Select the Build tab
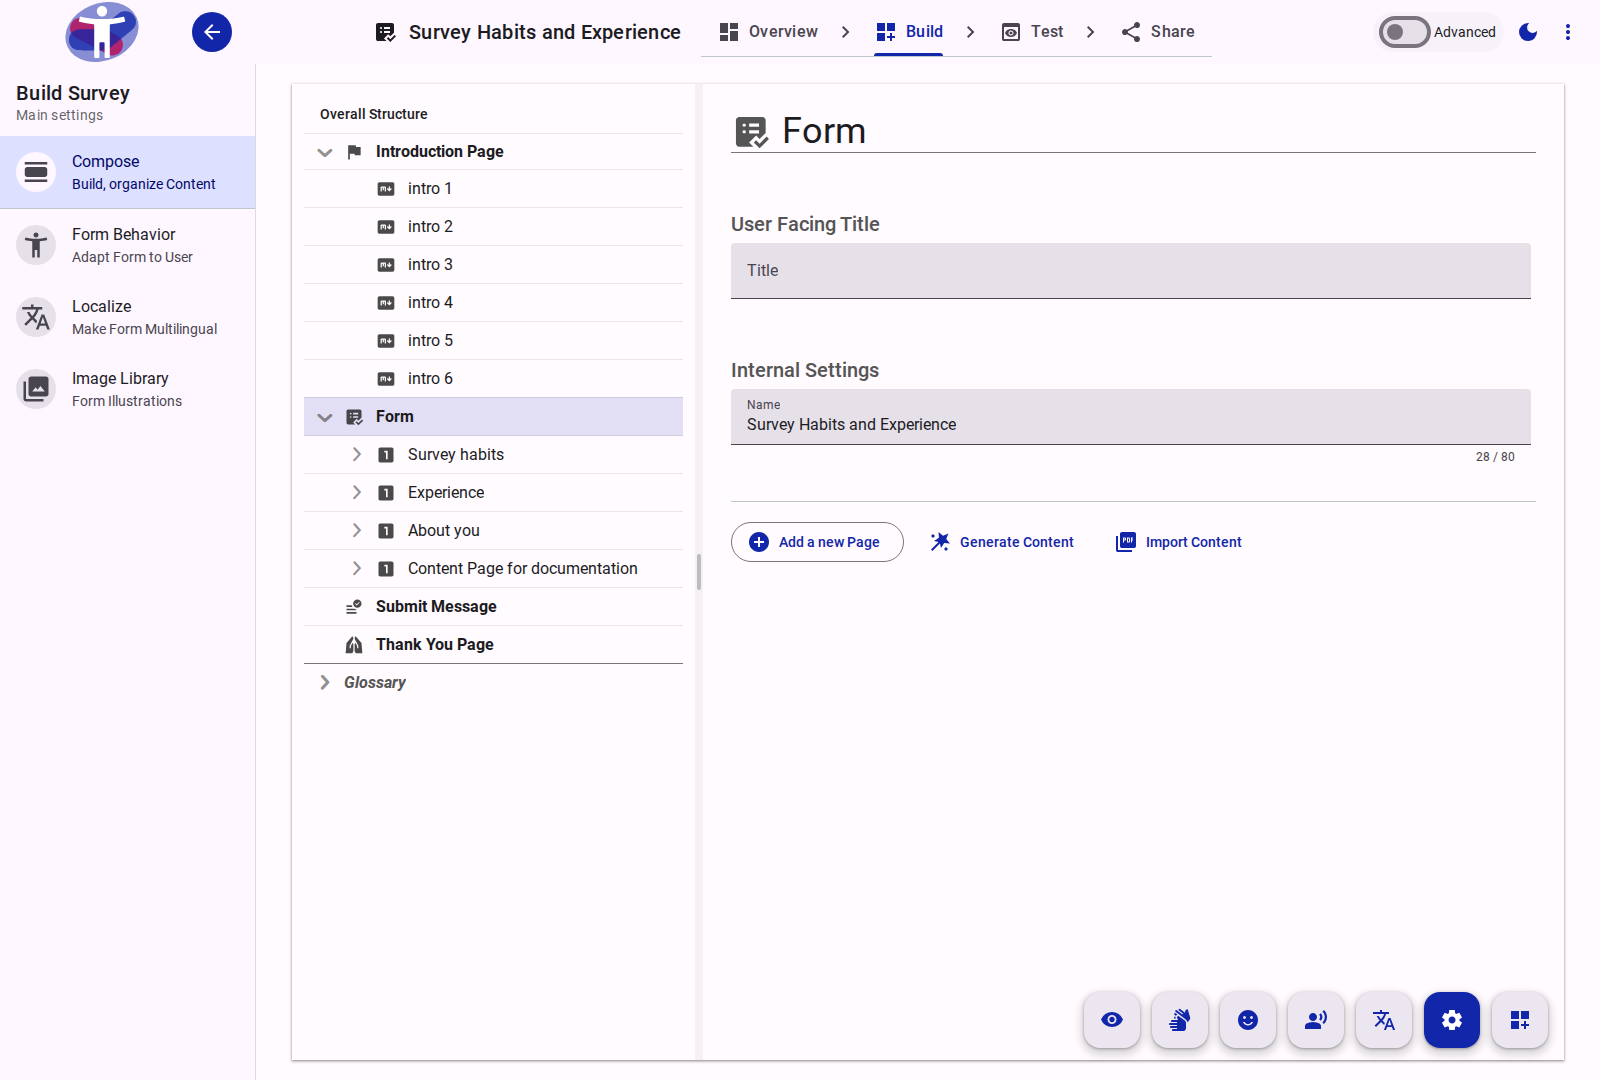1600x1080 pixels. click(909, 32)
